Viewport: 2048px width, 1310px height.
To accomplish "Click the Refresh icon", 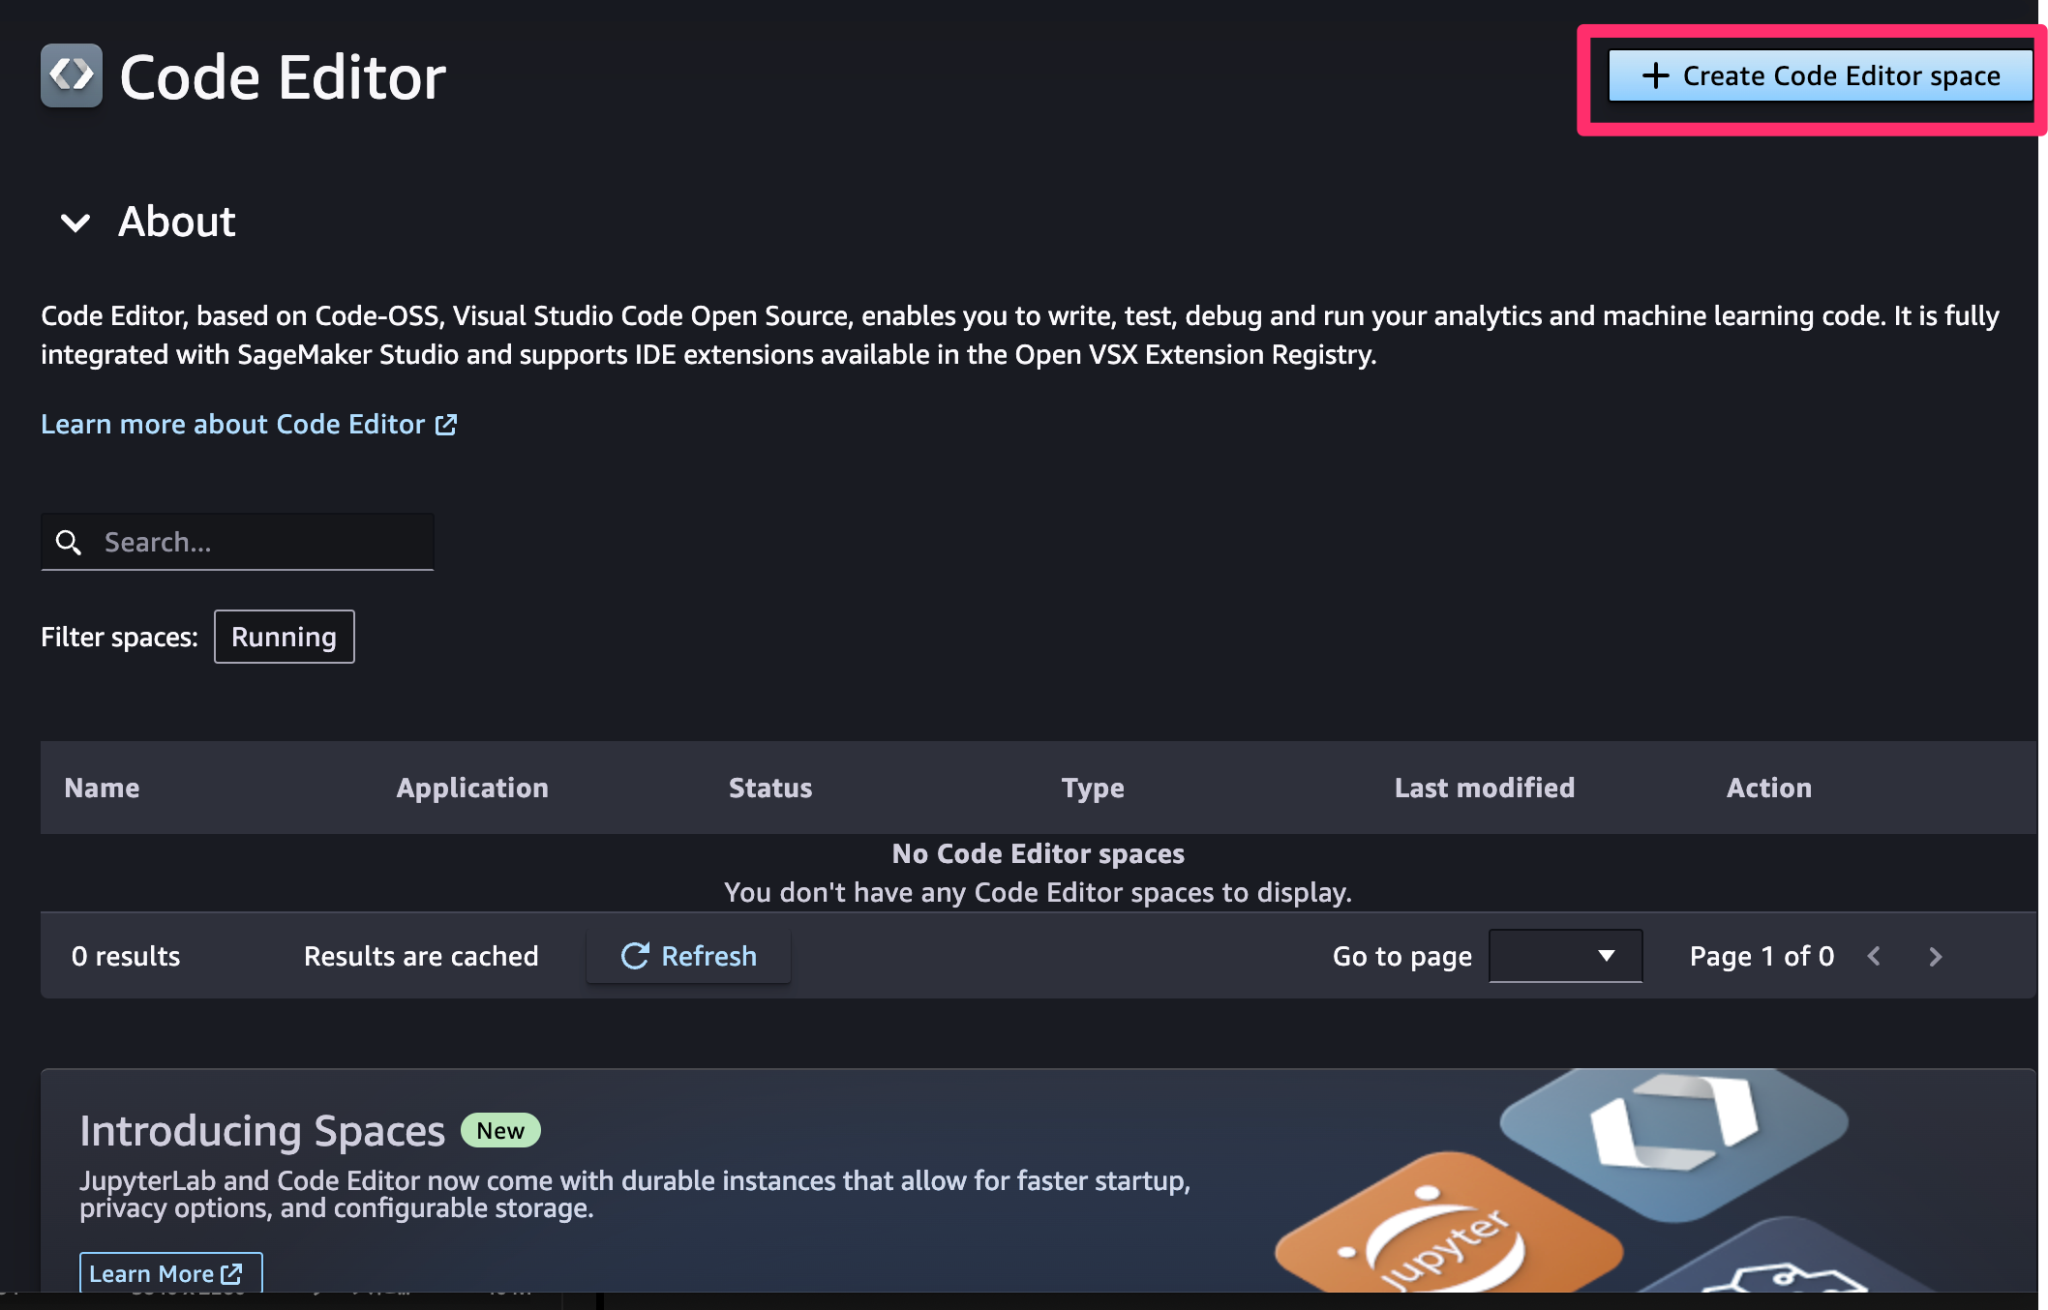I will (636, 956).
